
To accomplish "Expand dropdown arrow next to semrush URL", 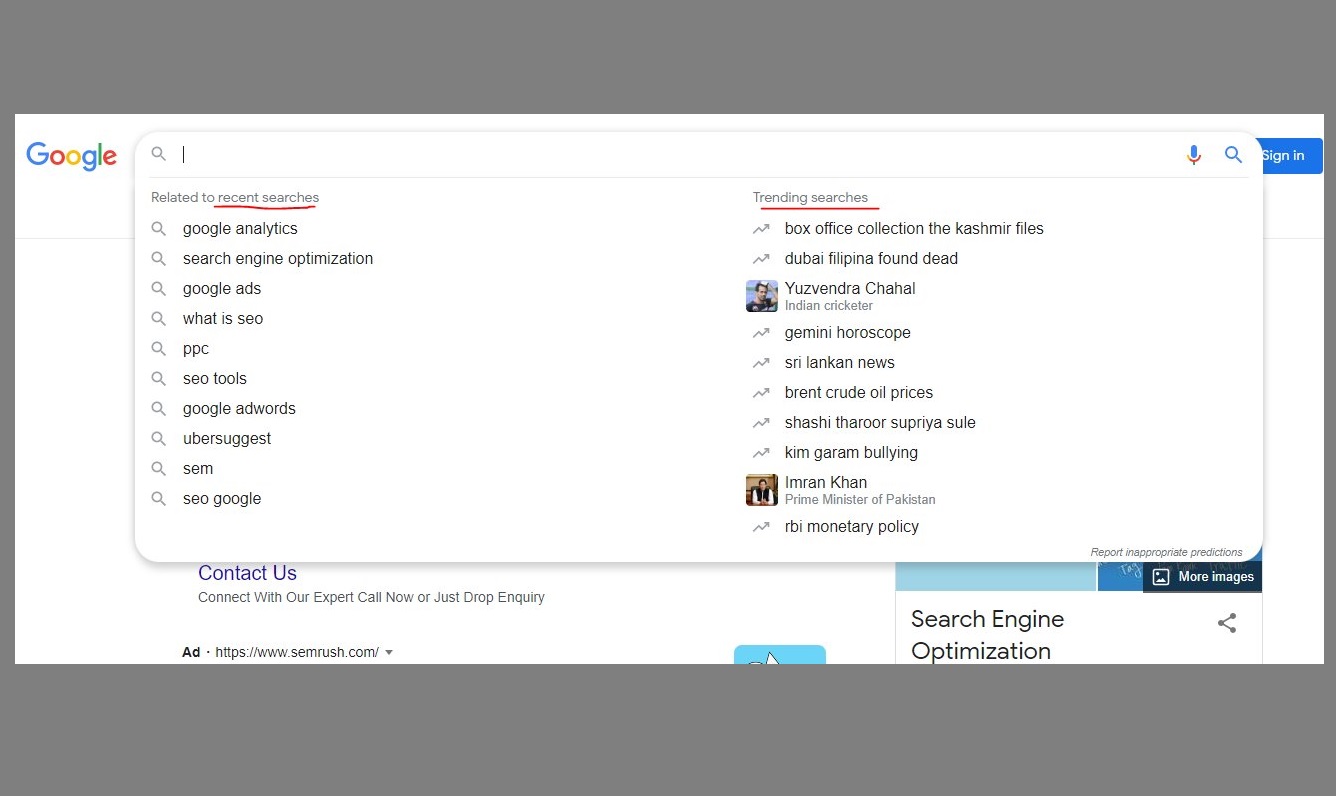I will tap(389, 652).
